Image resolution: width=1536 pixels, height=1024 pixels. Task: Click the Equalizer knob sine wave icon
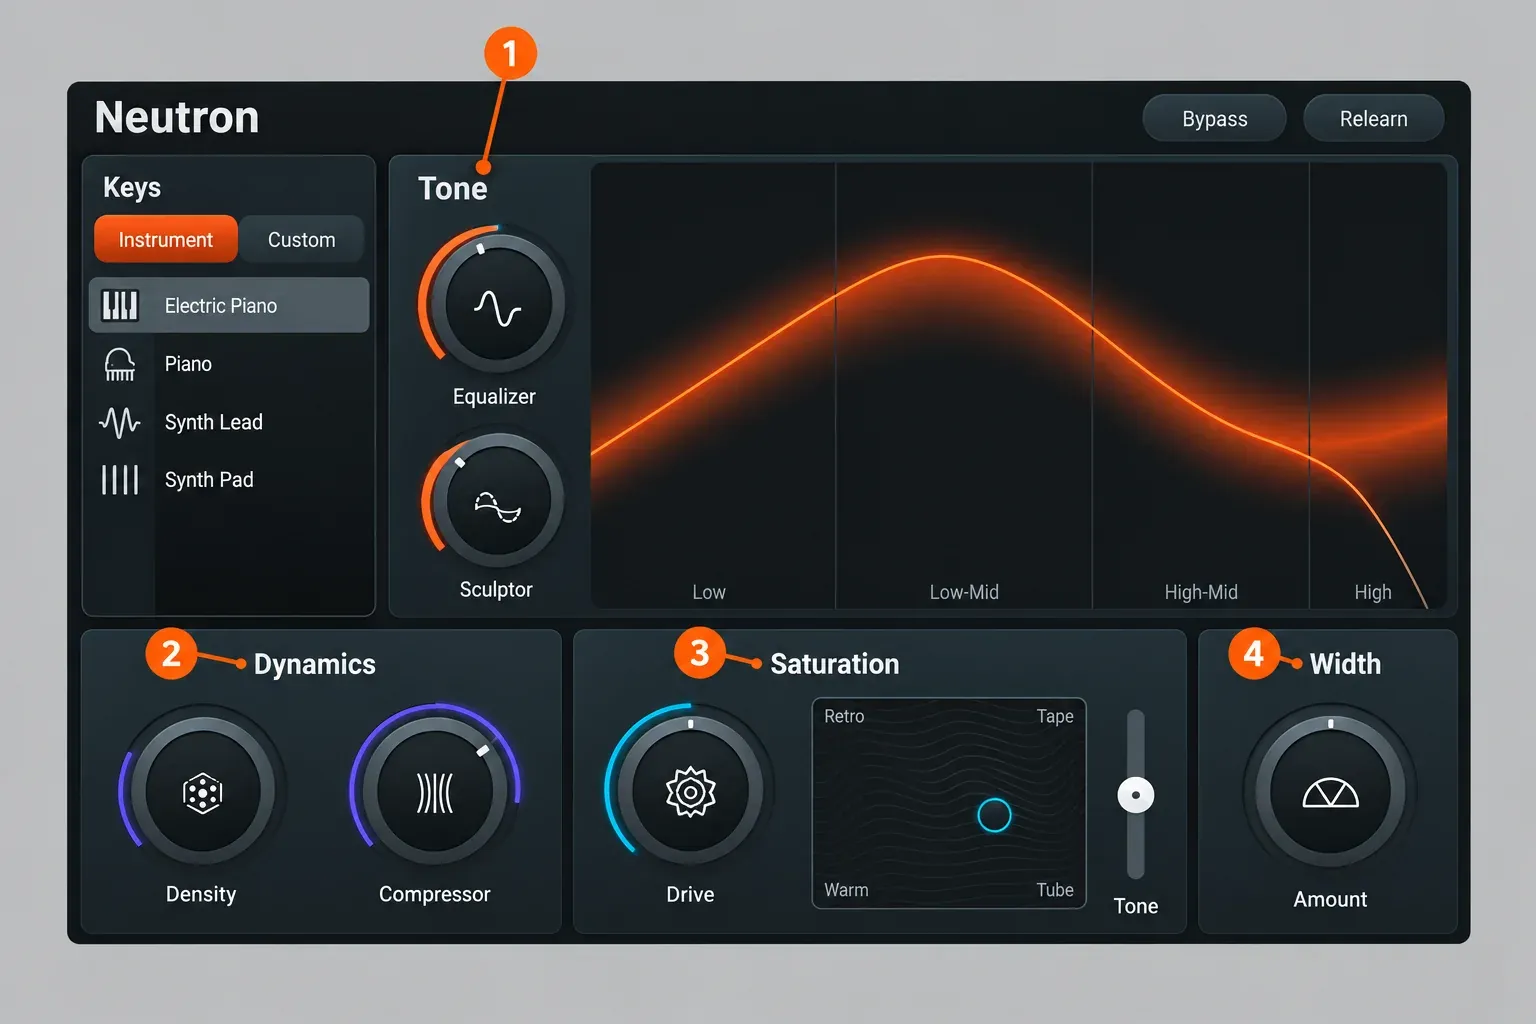coord(497,308)
